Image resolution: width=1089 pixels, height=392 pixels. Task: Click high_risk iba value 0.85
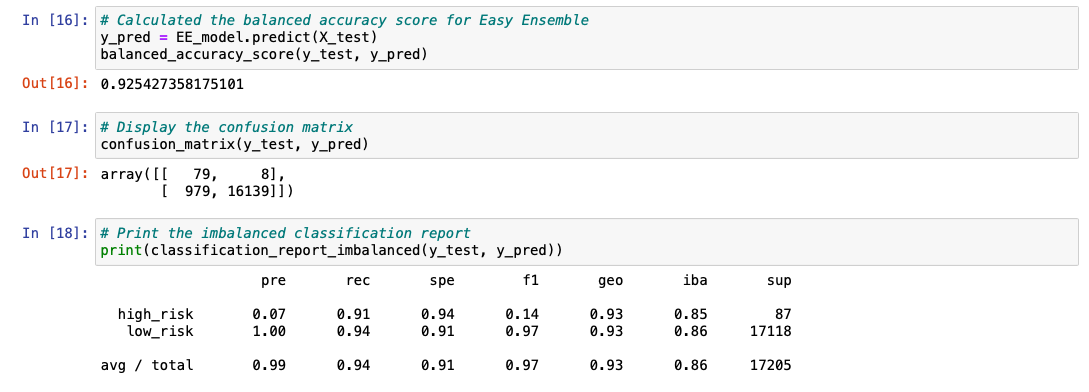click(690, 314)
